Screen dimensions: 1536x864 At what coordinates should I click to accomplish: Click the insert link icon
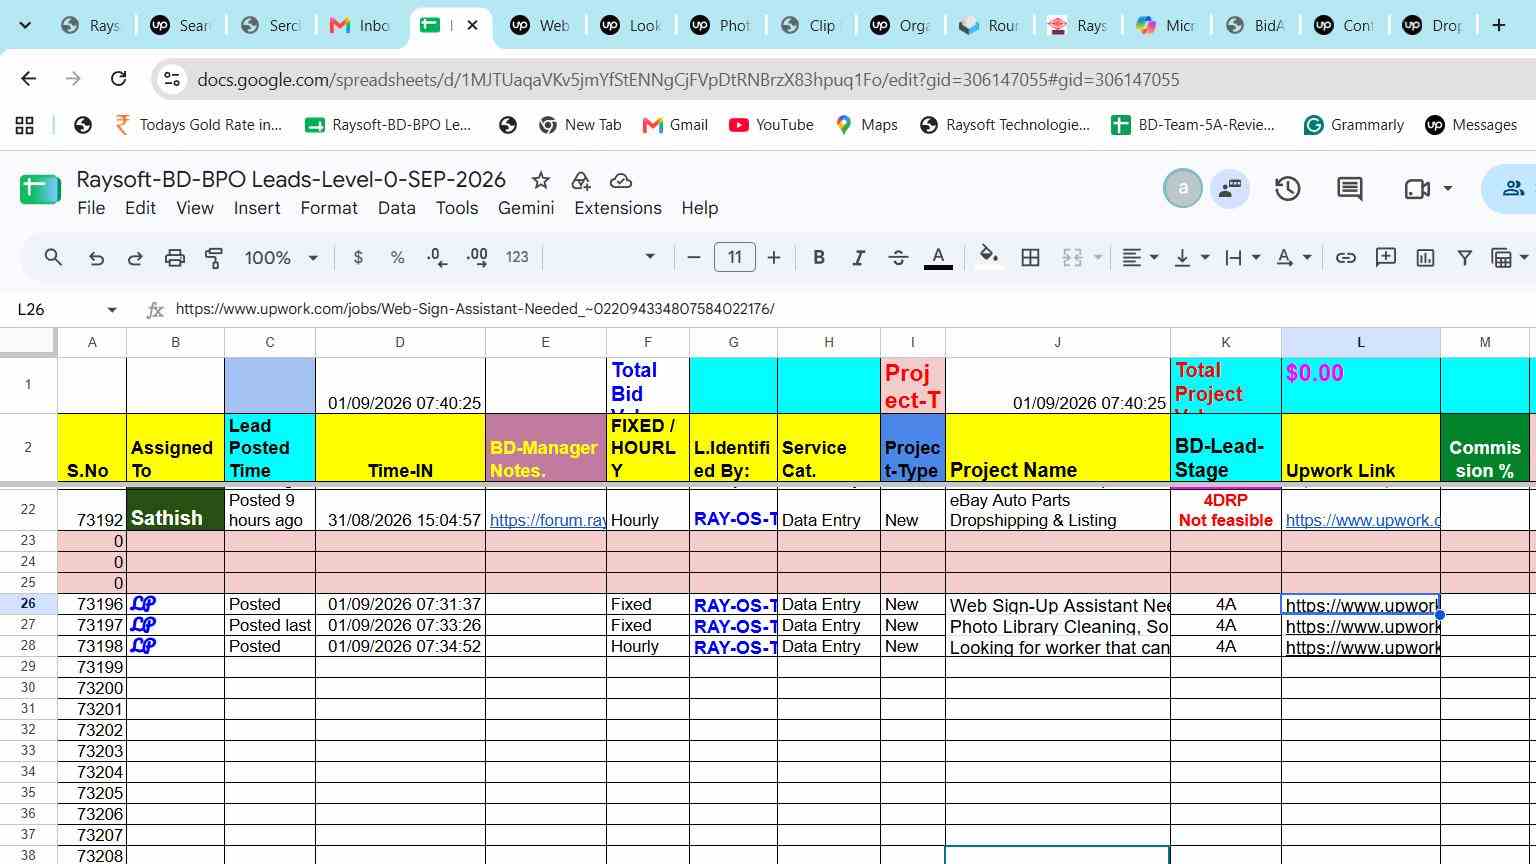coord(1346,258)
